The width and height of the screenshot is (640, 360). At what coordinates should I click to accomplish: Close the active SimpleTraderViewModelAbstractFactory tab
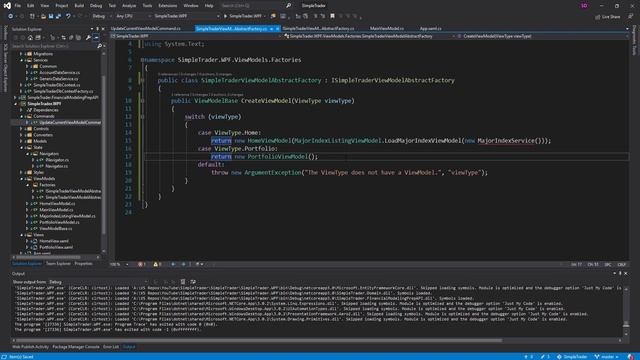point(278,29)
